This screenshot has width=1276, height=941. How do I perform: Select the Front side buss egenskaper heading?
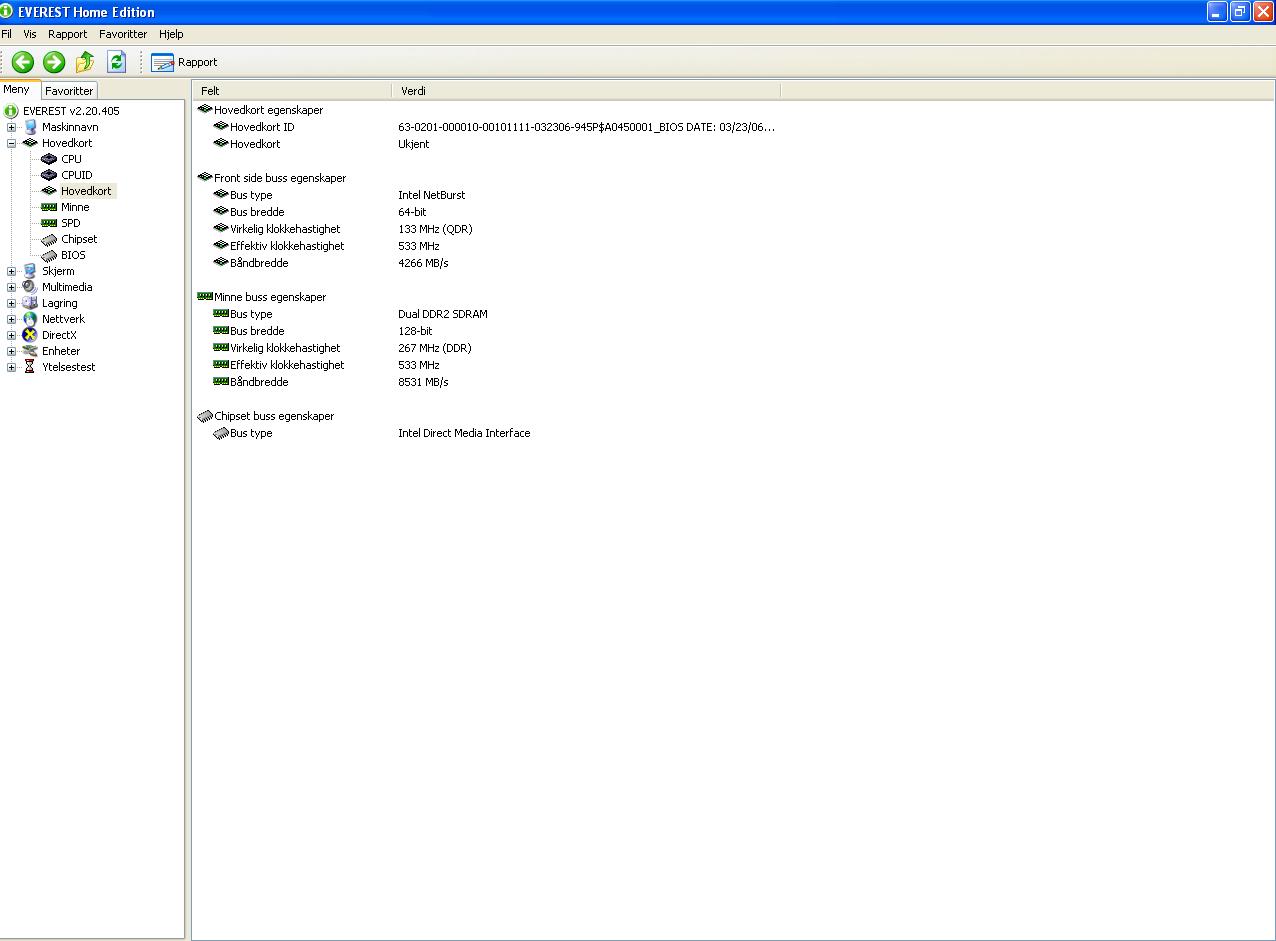280,178
